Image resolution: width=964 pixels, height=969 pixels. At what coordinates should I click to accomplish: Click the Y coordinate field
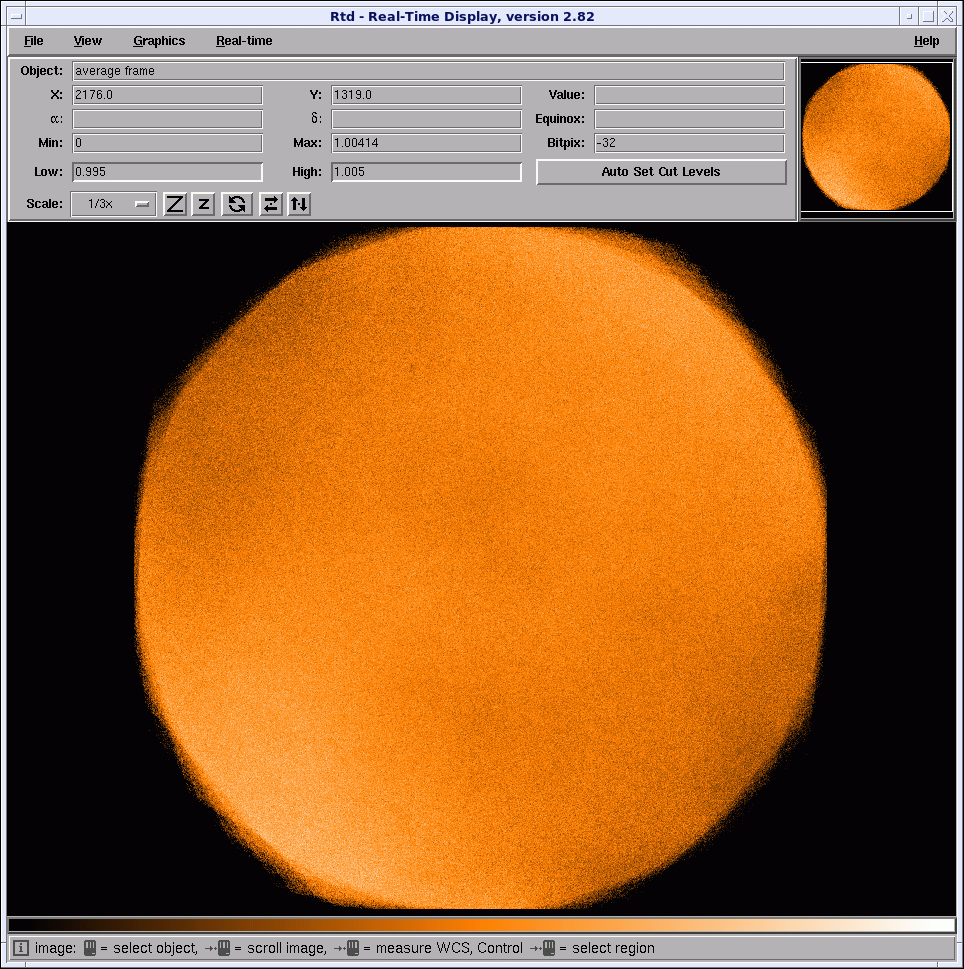tap(426, 95)
